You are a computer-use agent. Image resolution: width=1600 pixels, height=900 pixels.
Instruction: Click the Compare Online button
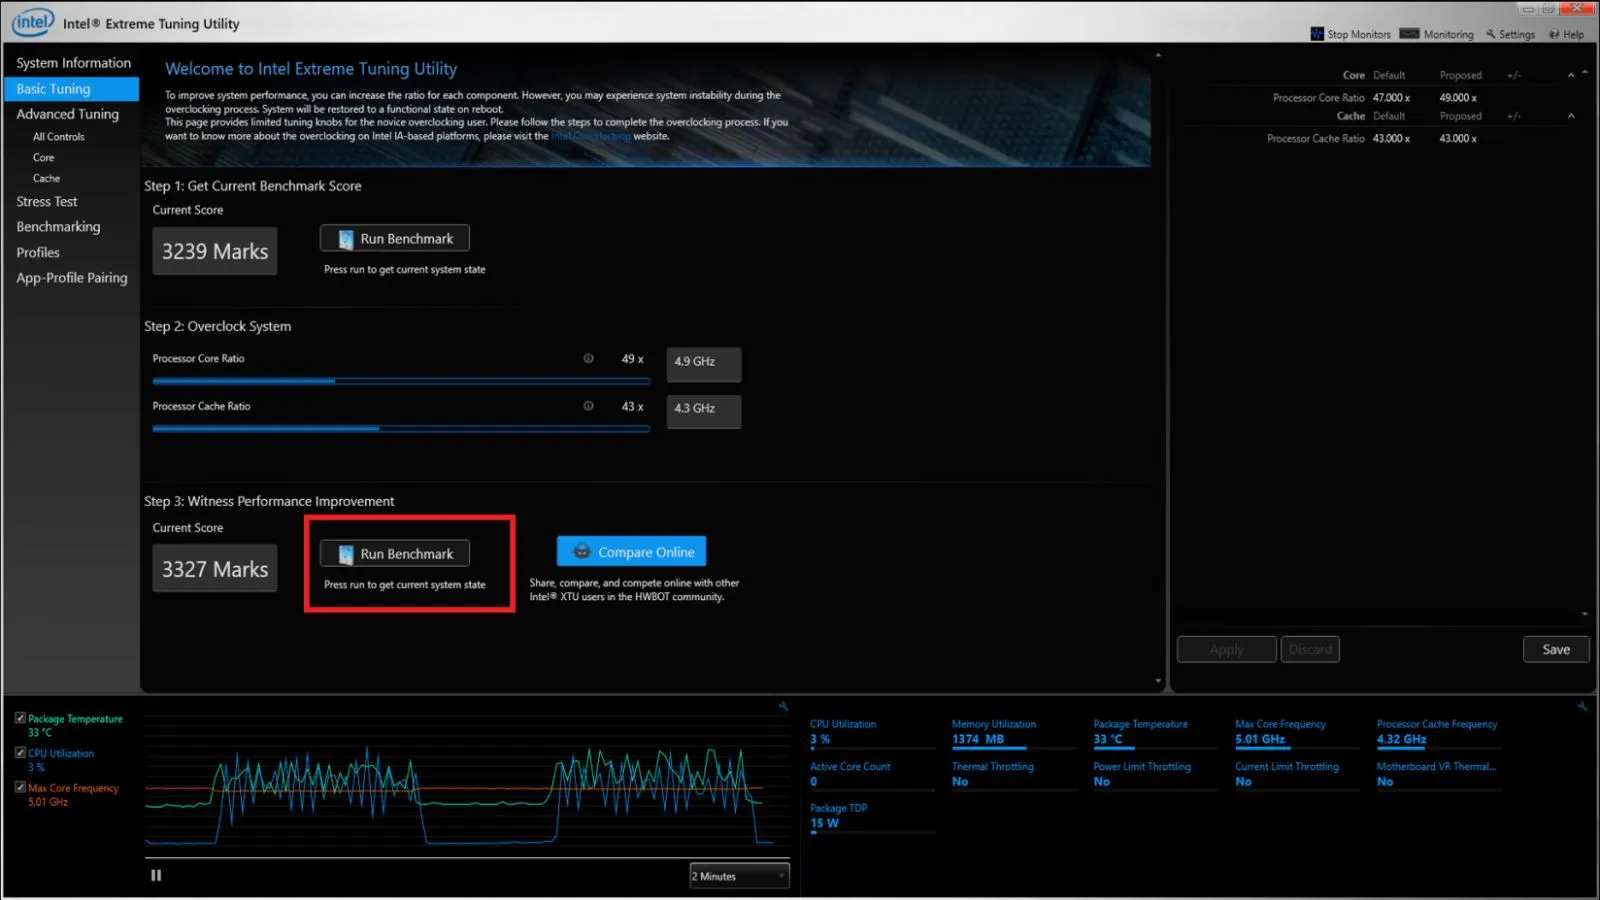[x=632, y=552]
